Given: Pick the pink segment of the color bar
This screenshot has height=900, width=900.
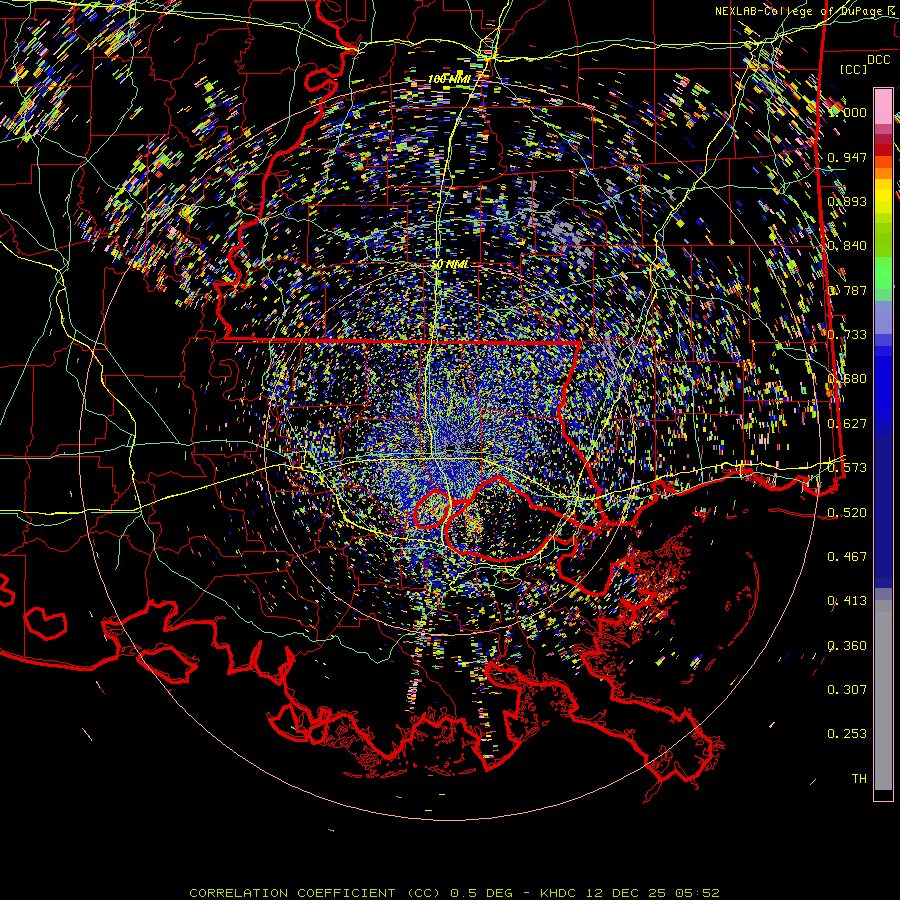Looking at the screenshot, I should (x=883, y=106).
